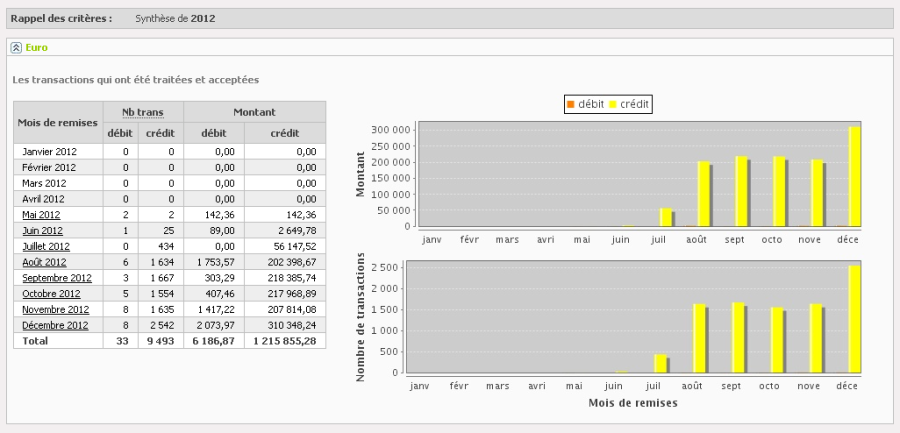Click the Nb trans column header

coord(142,112)
